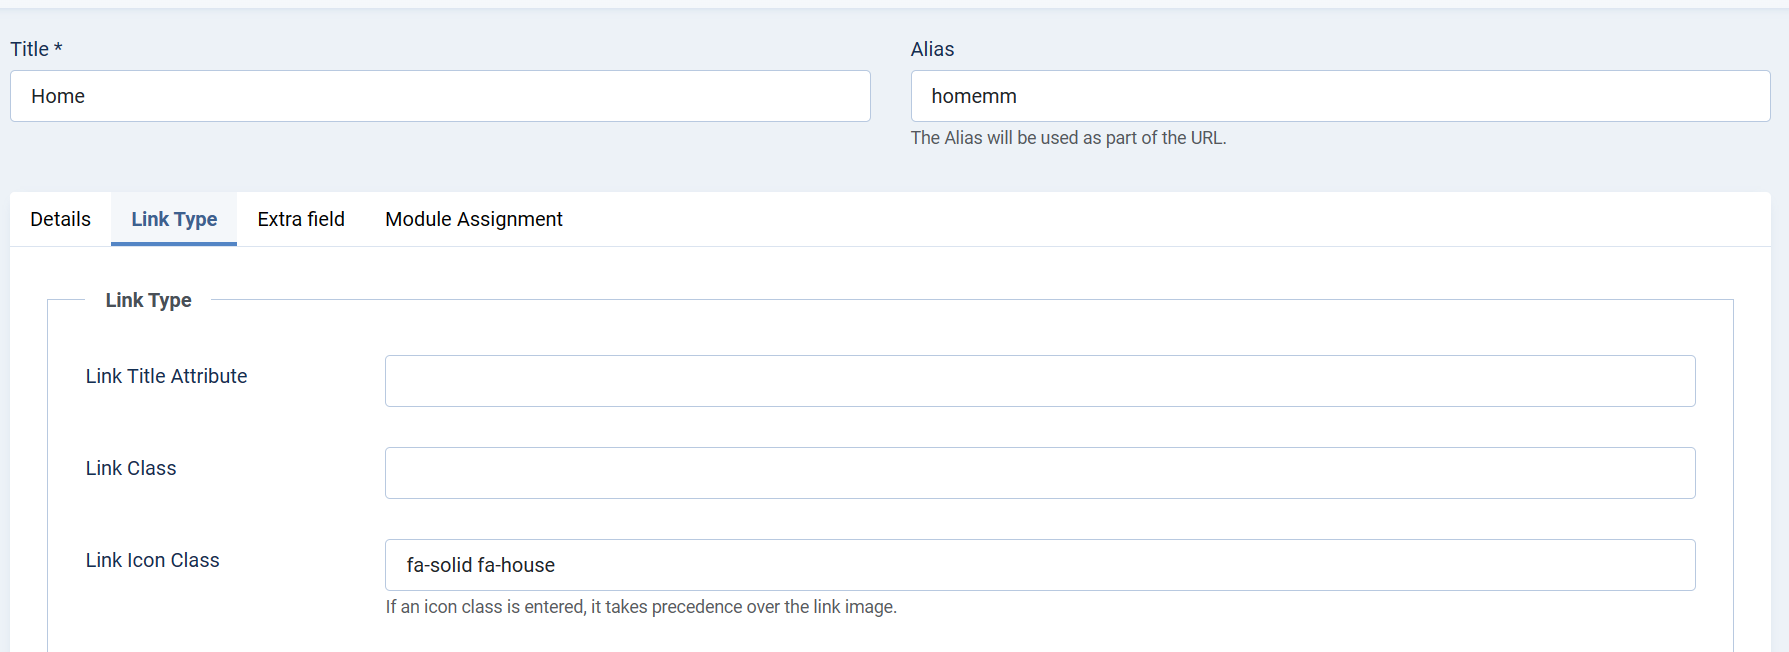Click into the Alias text field
Screen dimensions: 1789x652
pos(1340,96)
